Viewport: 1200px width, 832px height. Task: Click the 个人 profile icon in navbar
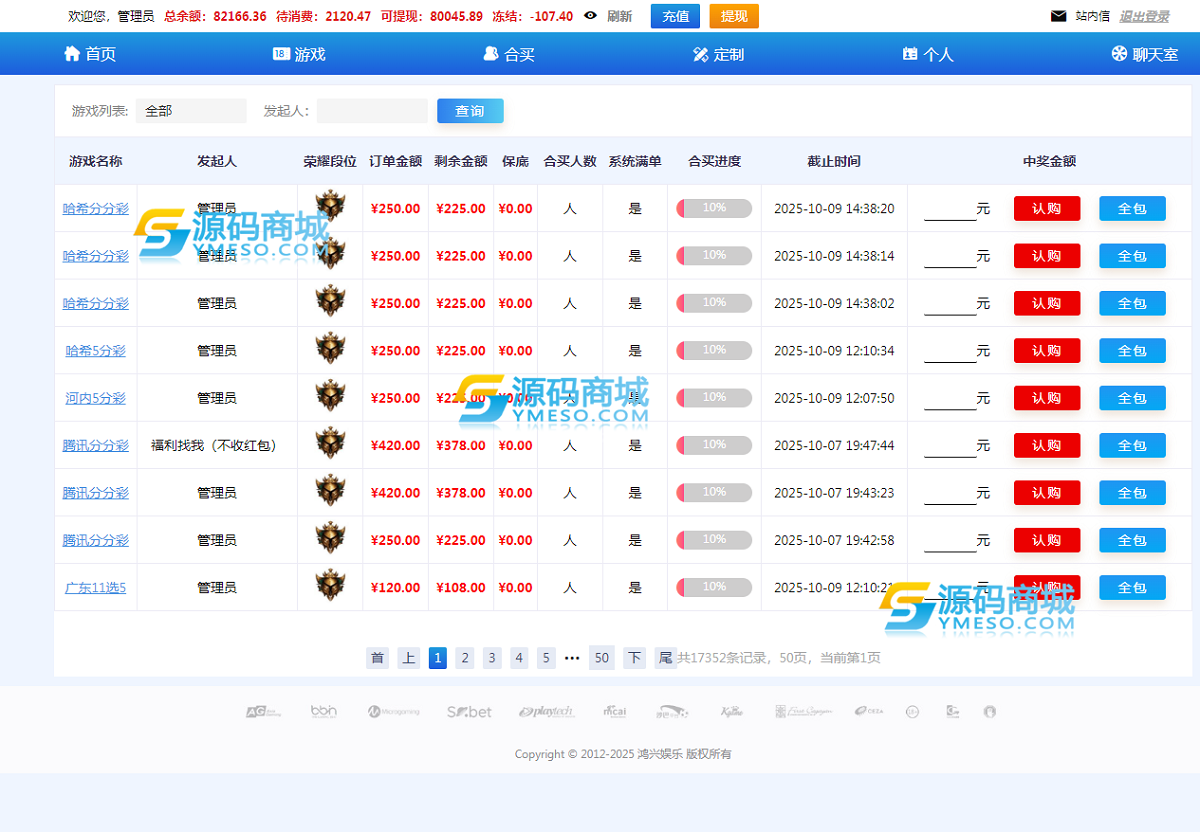pos(910,54)
